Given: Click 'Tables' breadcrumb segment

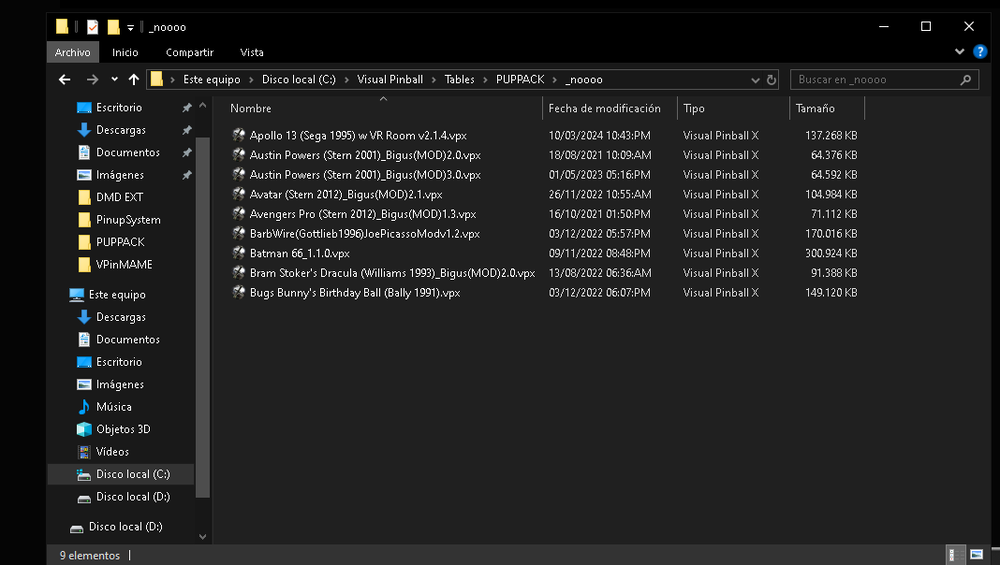Looking at the screenshot, I should 459,80.
